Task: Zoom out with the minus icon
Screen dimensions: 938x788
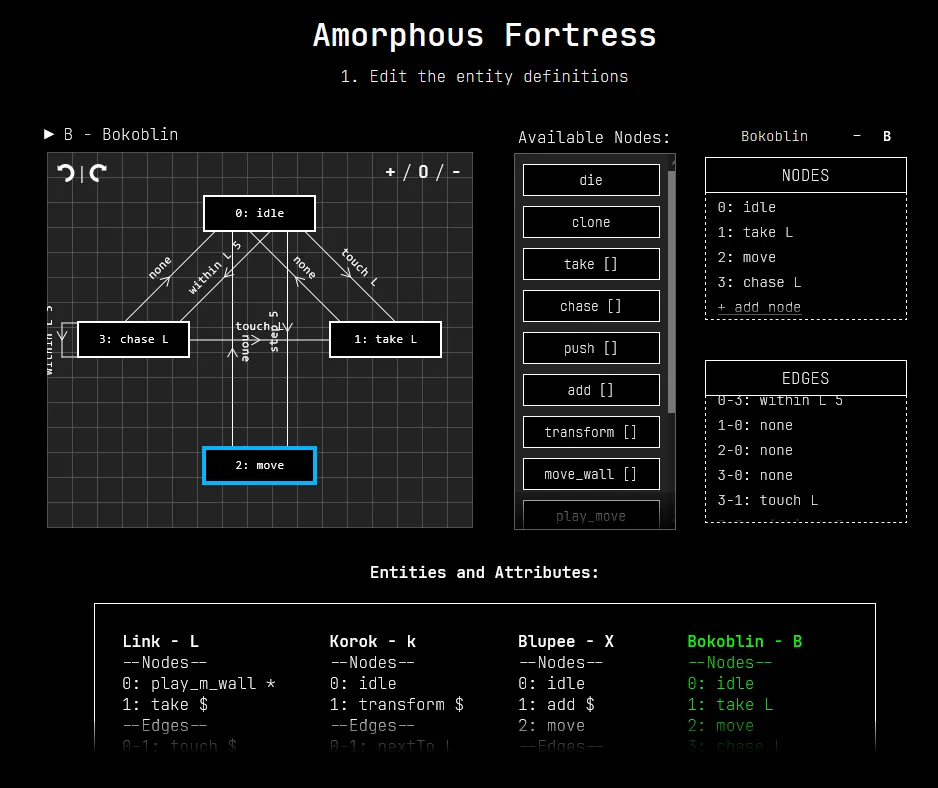Action: (x=456, y=172)
